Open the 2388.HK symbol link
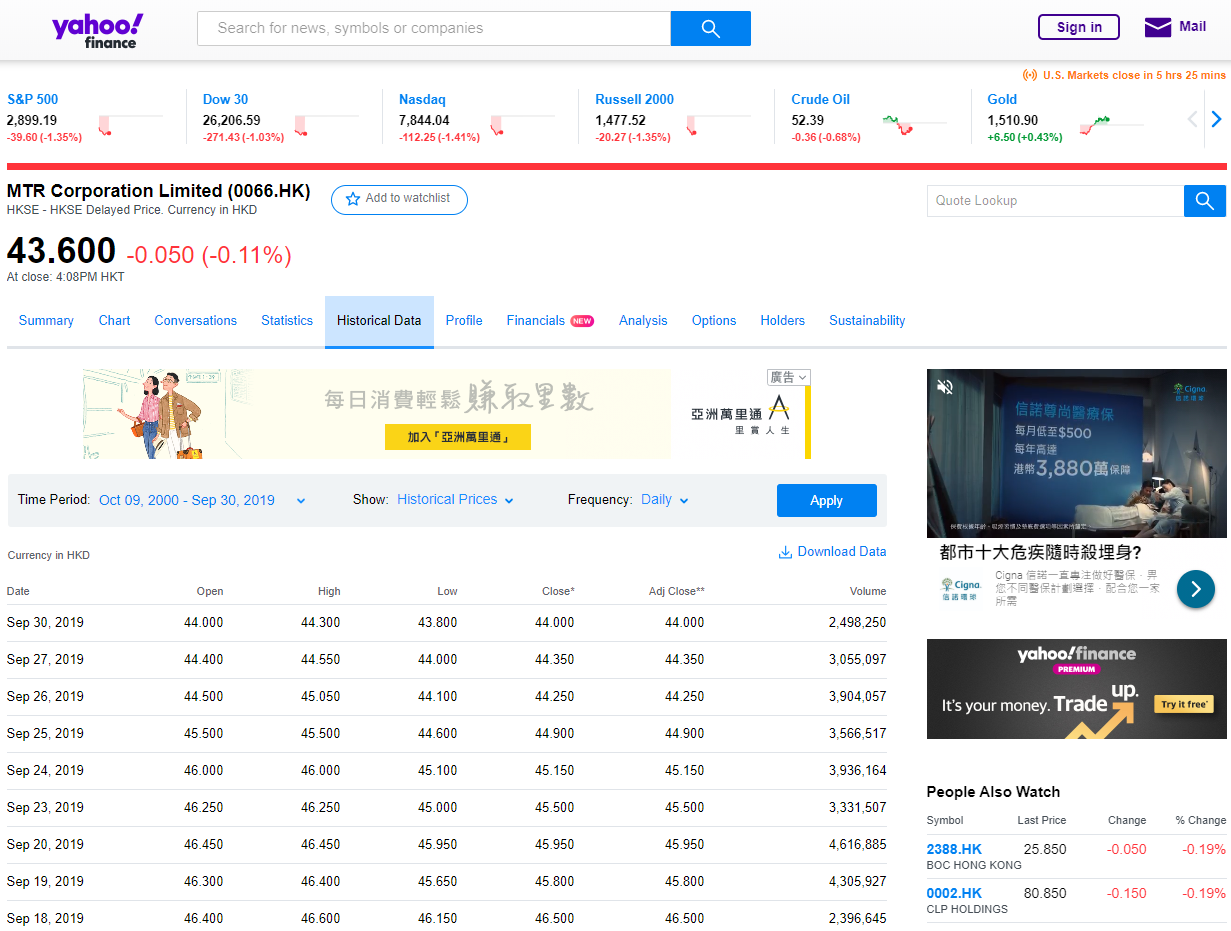Image resolution: width=1231 pixels, height=931 pixels. tap(954, 849)
